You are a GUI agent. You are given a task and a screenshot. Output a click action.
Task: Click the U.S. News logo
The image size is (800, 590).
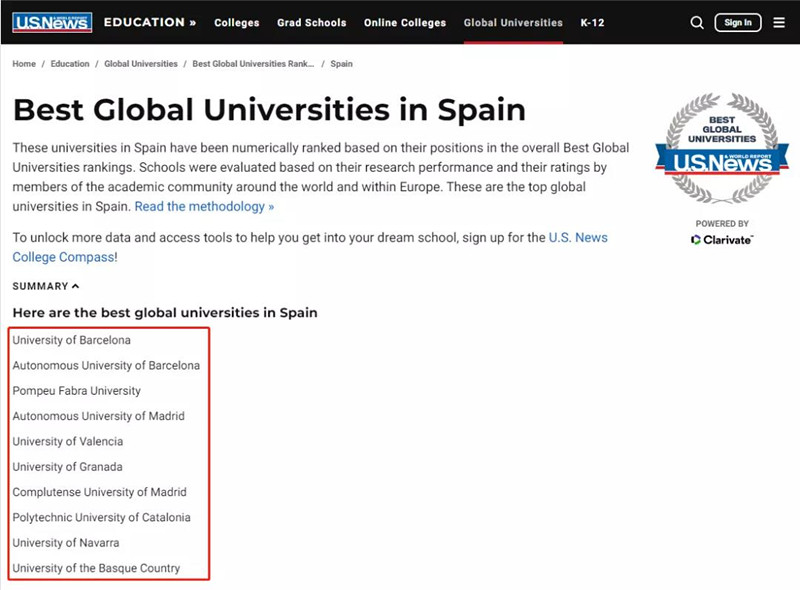pyautogui.click(x=52, y=22)
